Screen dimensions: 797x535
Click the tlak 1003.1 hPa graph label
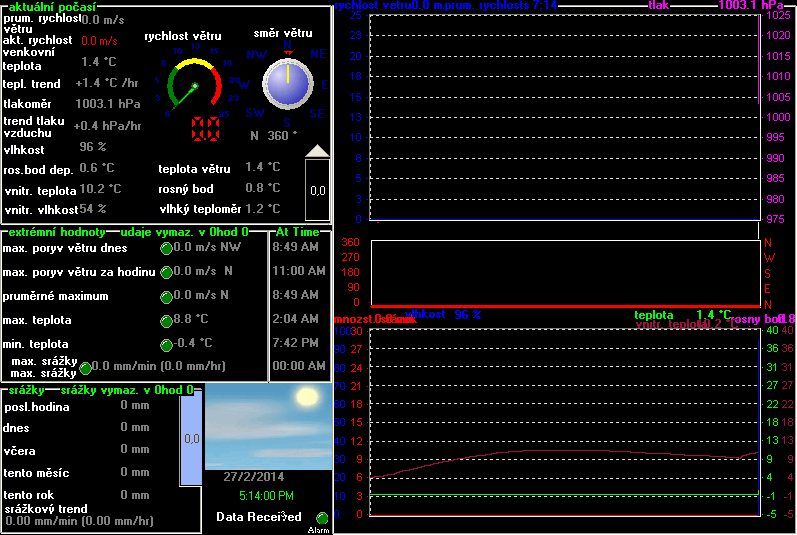tap(716, 6)
